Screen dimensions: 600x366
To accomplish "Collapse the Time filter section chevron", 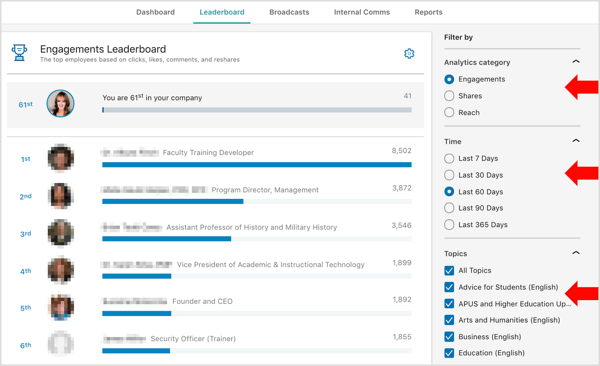I will point(576,141).
